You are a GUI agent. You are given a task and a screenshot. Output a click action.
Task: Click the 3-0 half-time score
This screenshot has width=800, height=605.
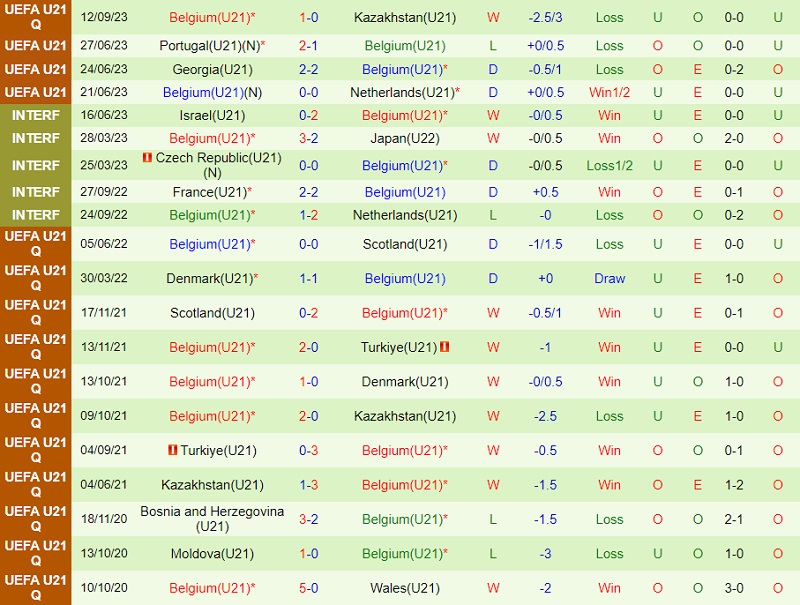[x=734, y=588]
